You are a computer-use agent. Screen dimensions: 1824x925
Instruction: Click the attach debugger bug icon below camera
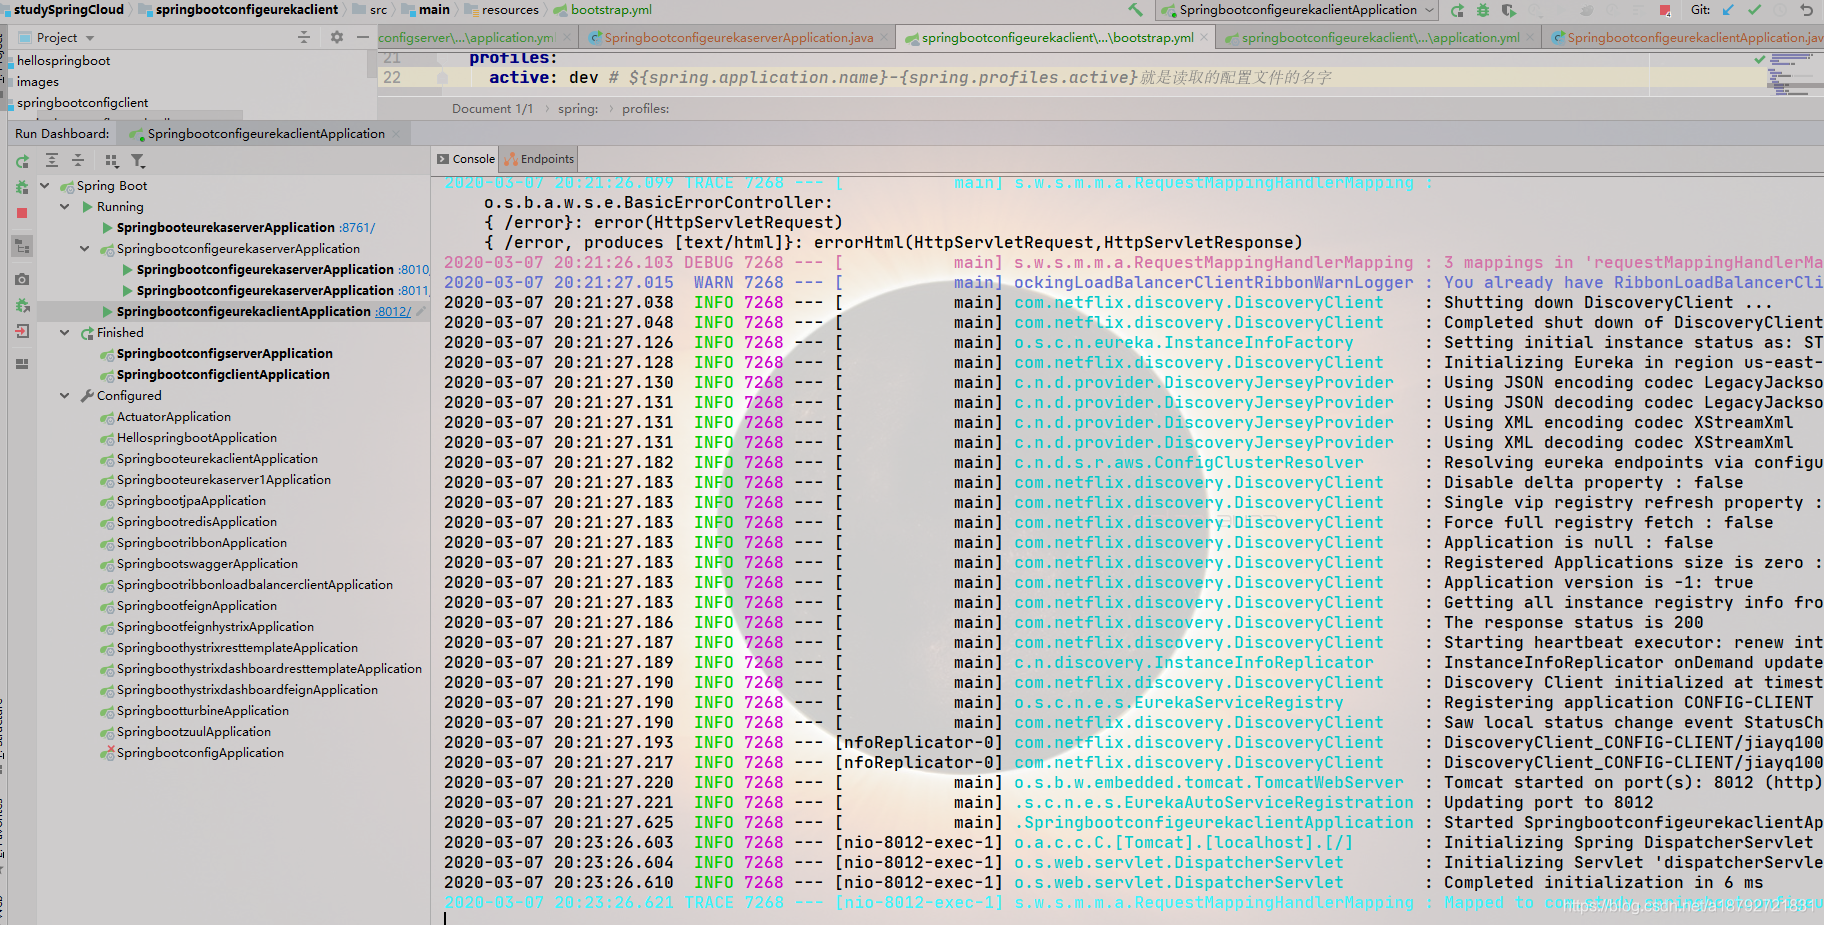tap(22, 305)
